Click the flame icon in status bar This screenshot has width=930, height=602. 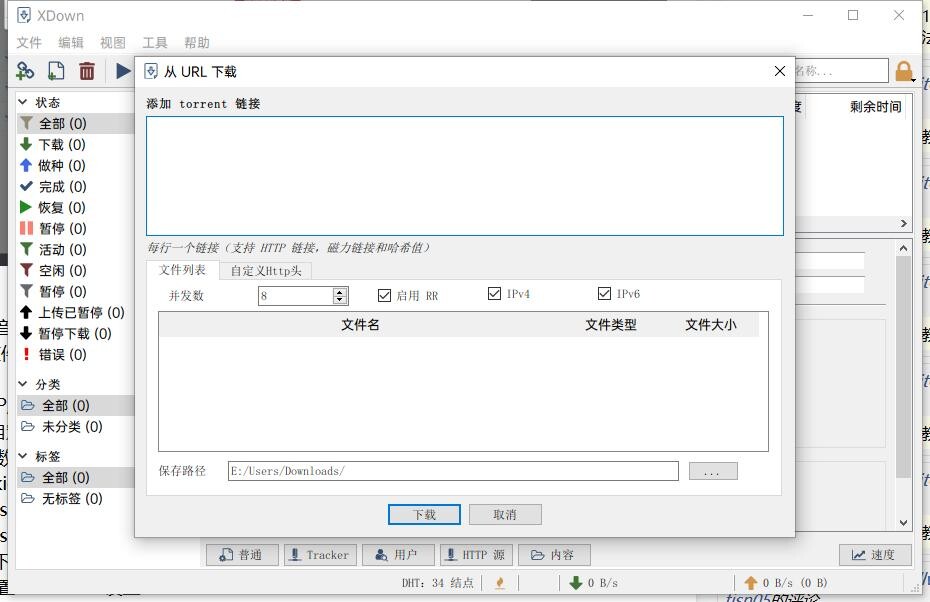coord(500,583)
